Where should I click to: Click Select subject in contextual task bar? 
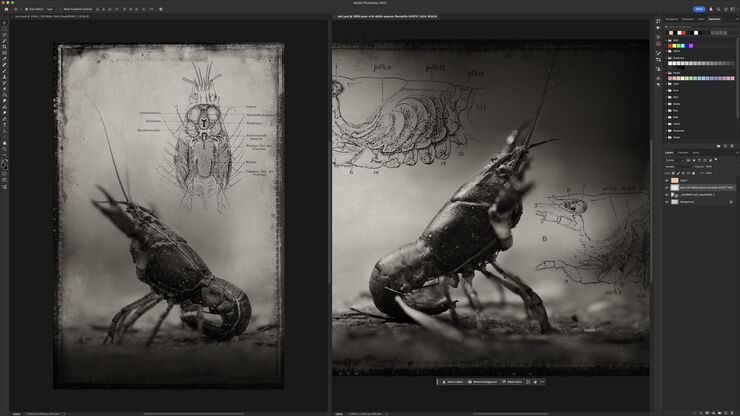[x=453, y=381]
